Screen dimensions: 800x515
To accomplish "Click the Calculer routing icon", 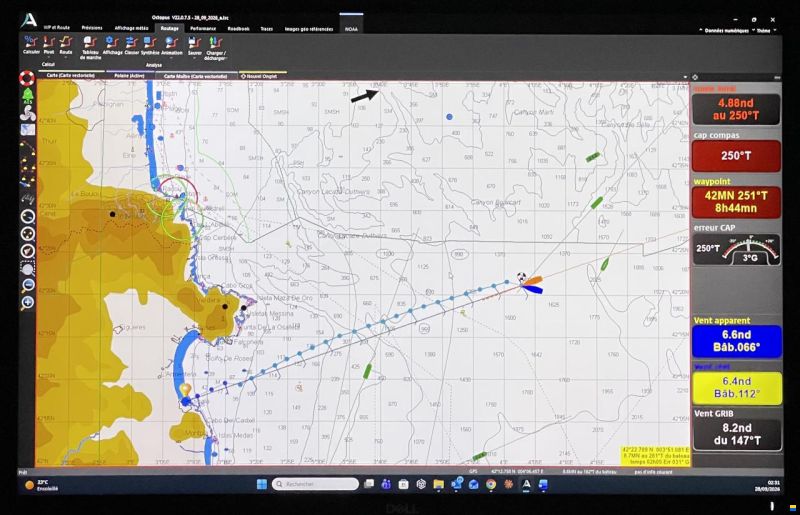I will coord(31,45).
